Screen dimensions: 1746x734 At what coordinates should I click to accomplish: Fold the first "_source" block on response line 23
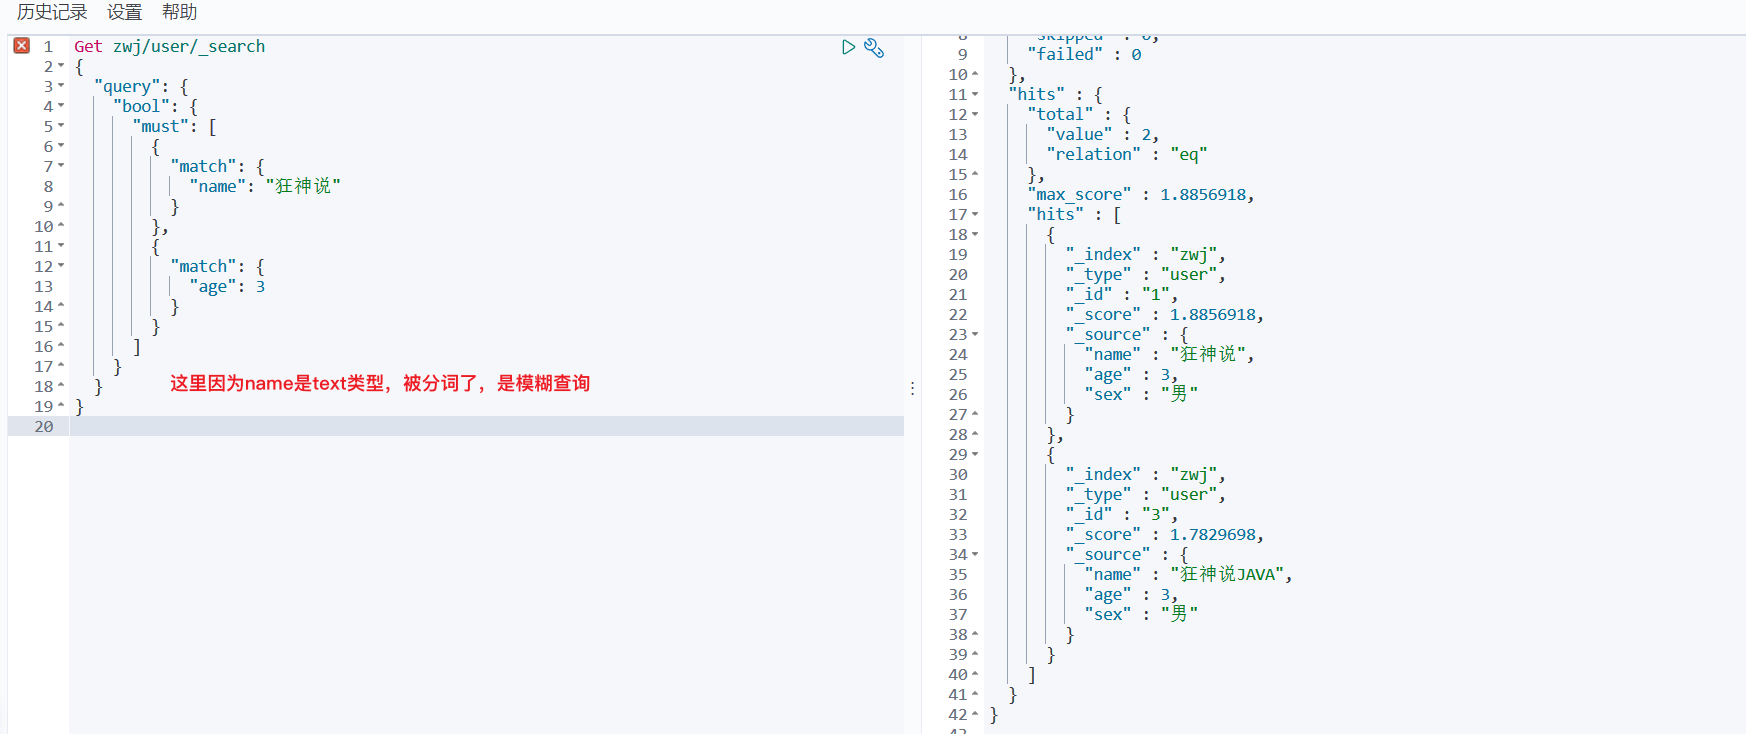point(975,334)
